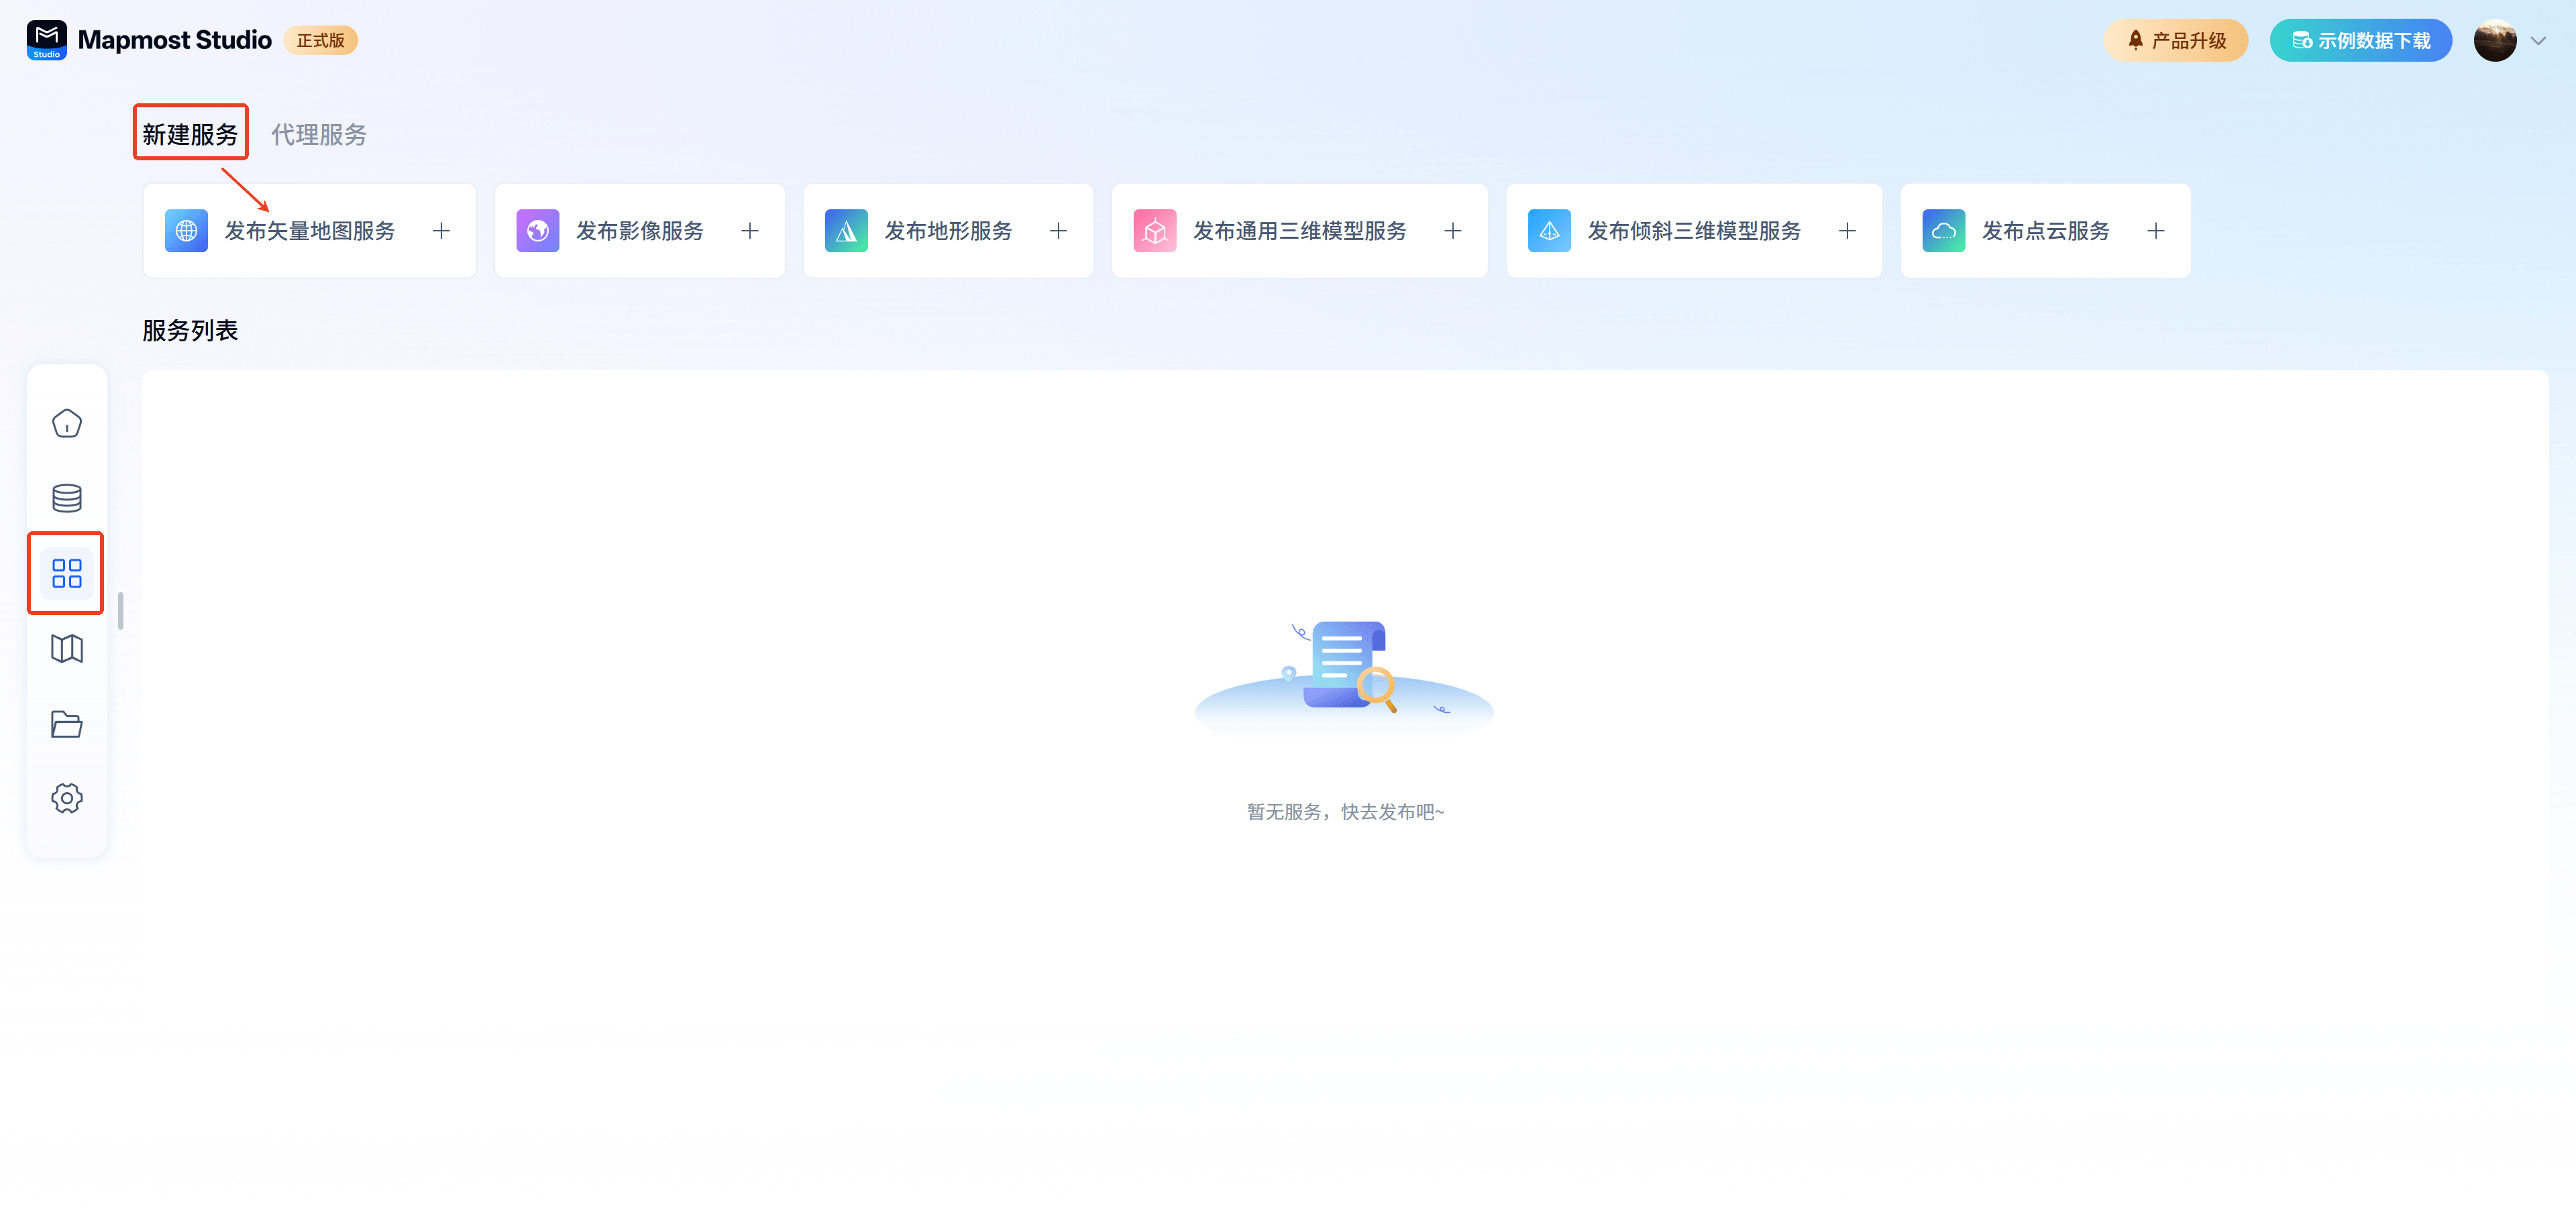Click the 发布点云服务 cloud icon
The width and height of the screenshot is (2576, 1222).
pyautogui.click(x=1943, y=231)
